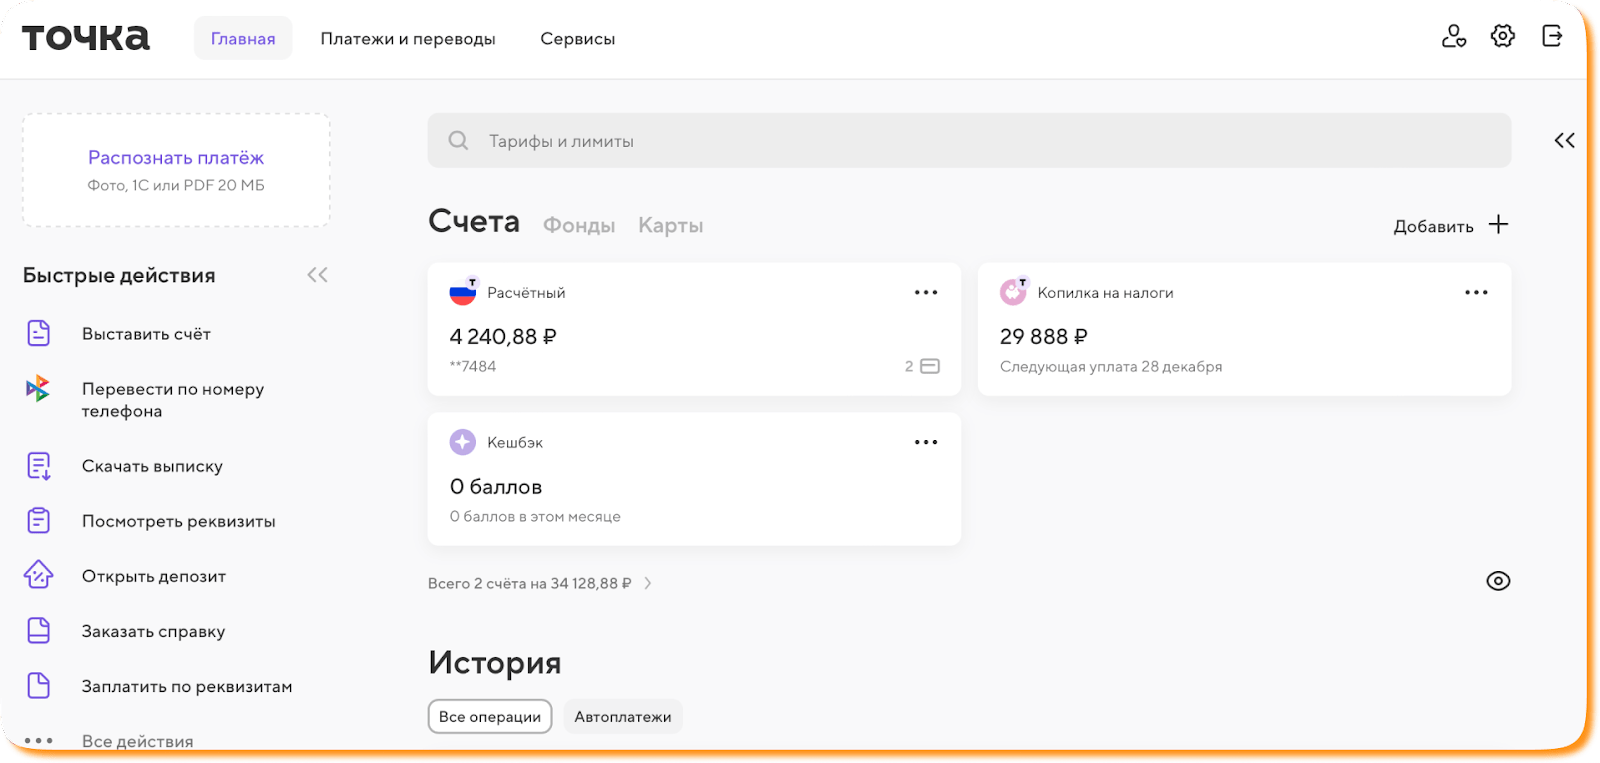Click the Открыть депозит icon
Viewport: 1600px width, 763px height.
[38, 575]
